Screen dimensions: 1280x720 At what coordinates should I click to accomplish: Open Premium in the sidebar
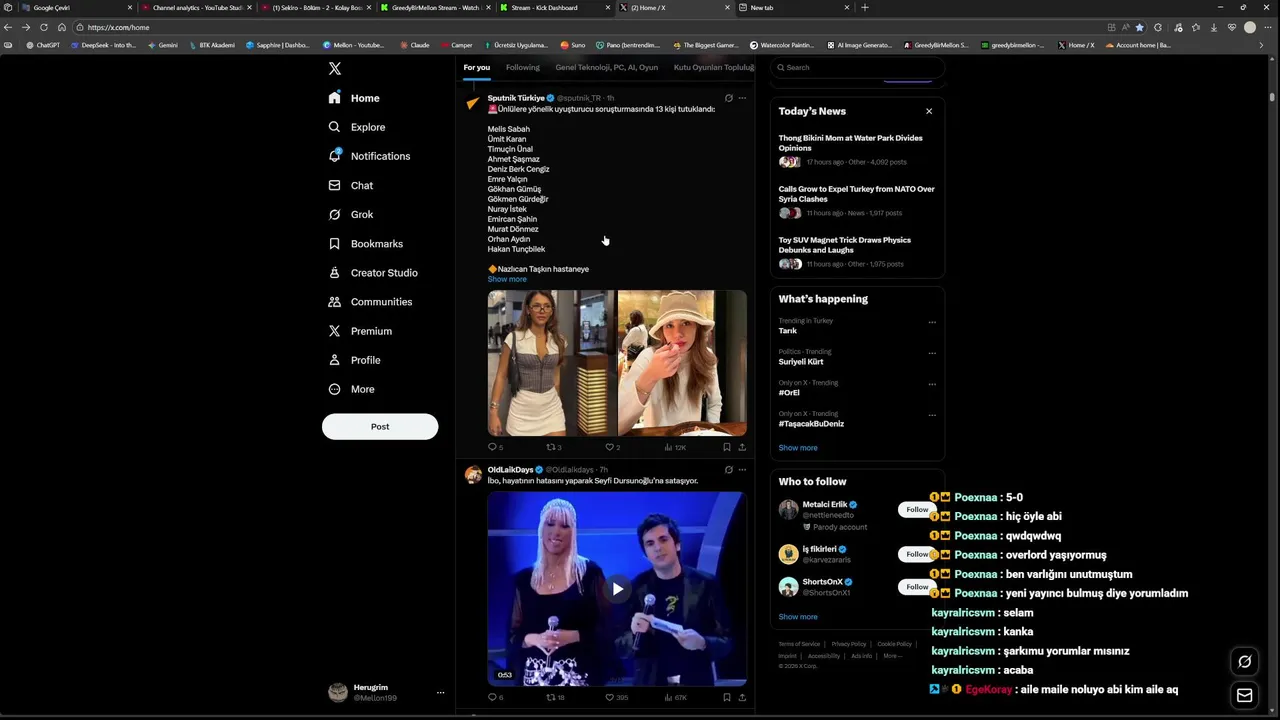pyautogui.click(x=360, y=330)
